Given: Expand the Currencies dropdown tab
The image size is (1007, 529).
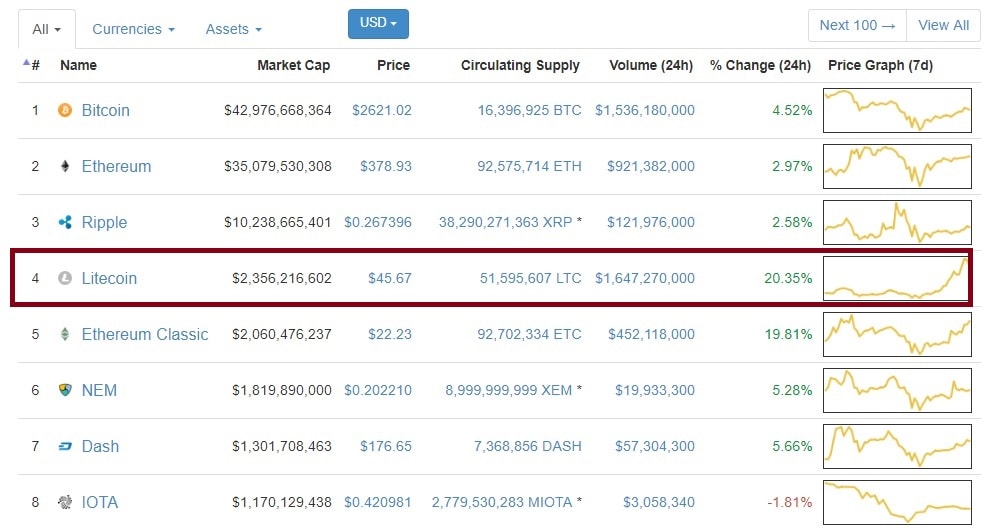Looking at the screenshot, I should tap(133, 29).
